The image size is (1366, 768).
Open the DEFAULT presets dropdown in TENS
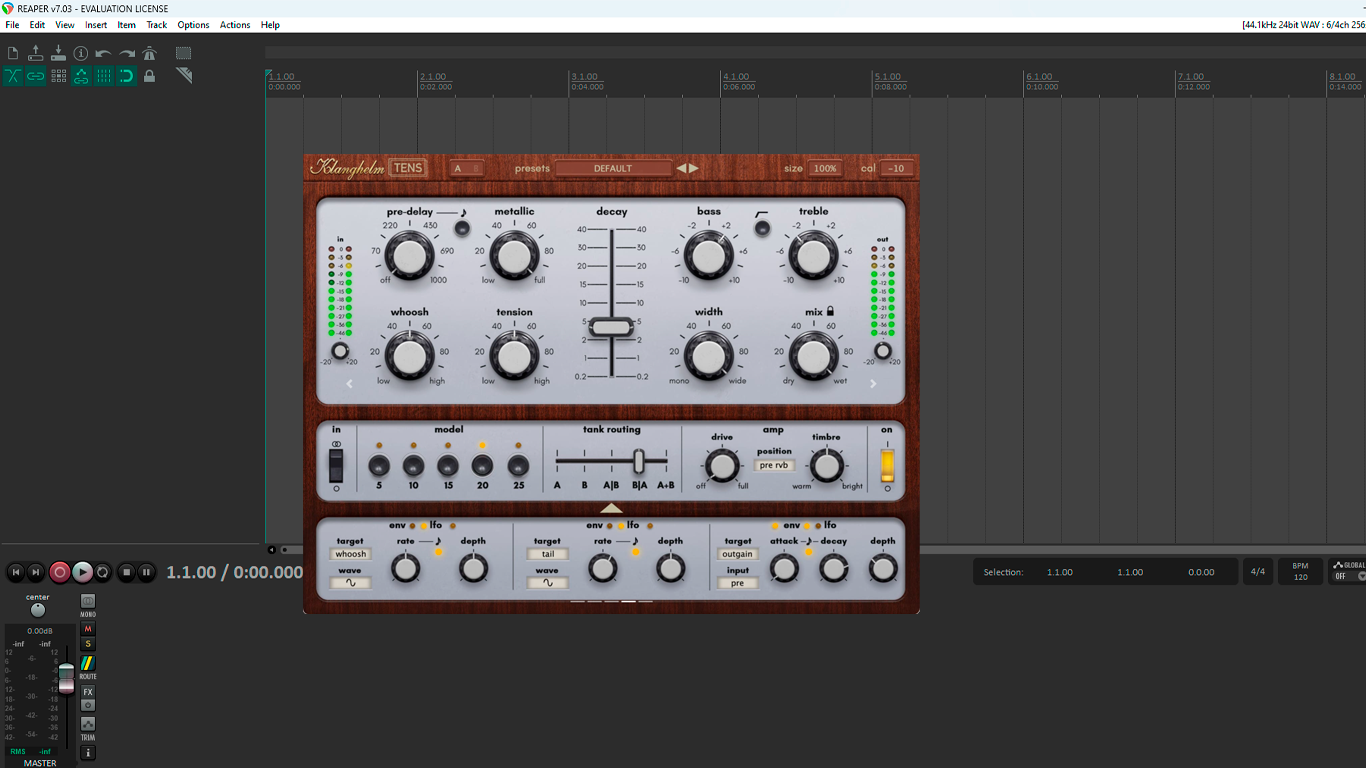click(613, 168)
